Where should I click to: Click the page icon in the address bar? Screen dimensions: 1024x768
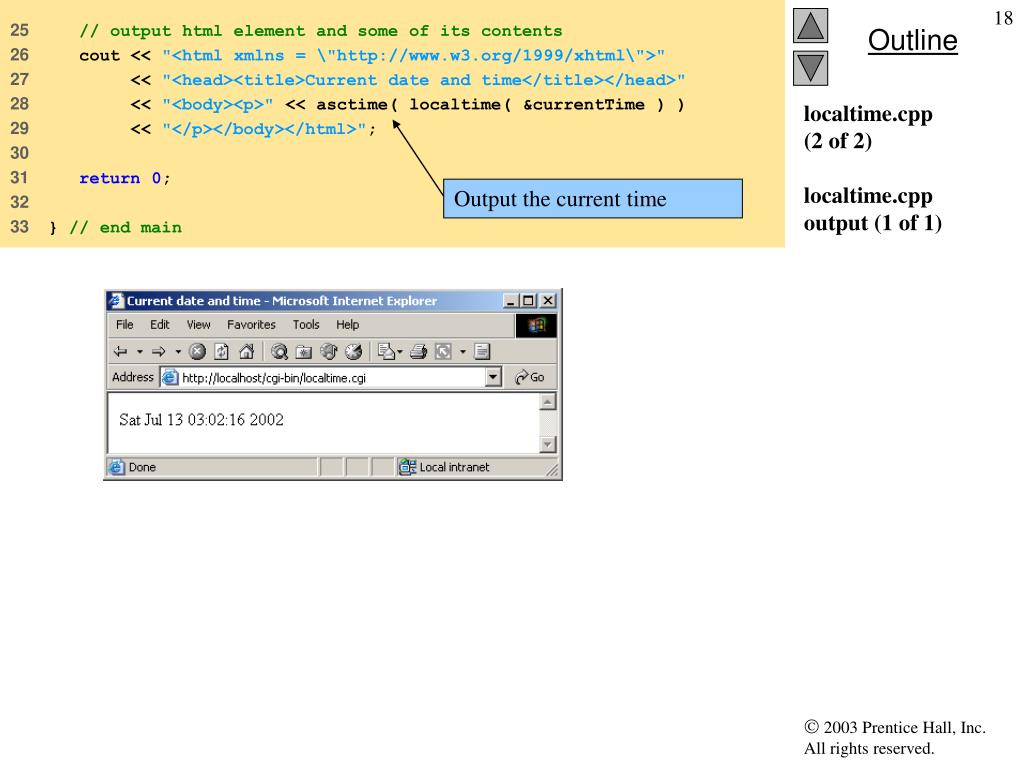170,377
